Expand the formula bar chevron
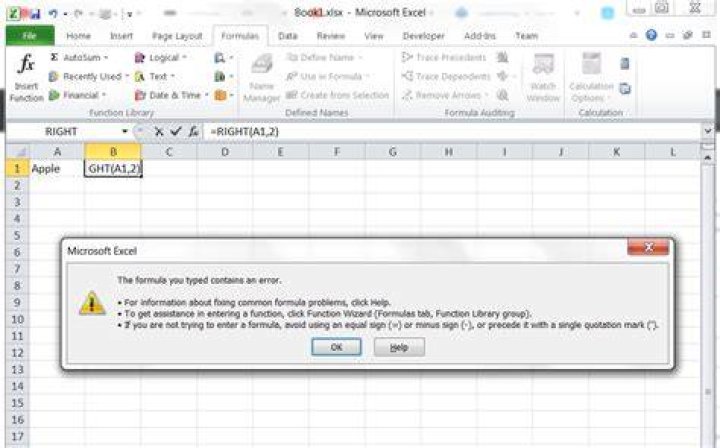The height and width of the screenshot is (448, 720). (x=708, y=131)
